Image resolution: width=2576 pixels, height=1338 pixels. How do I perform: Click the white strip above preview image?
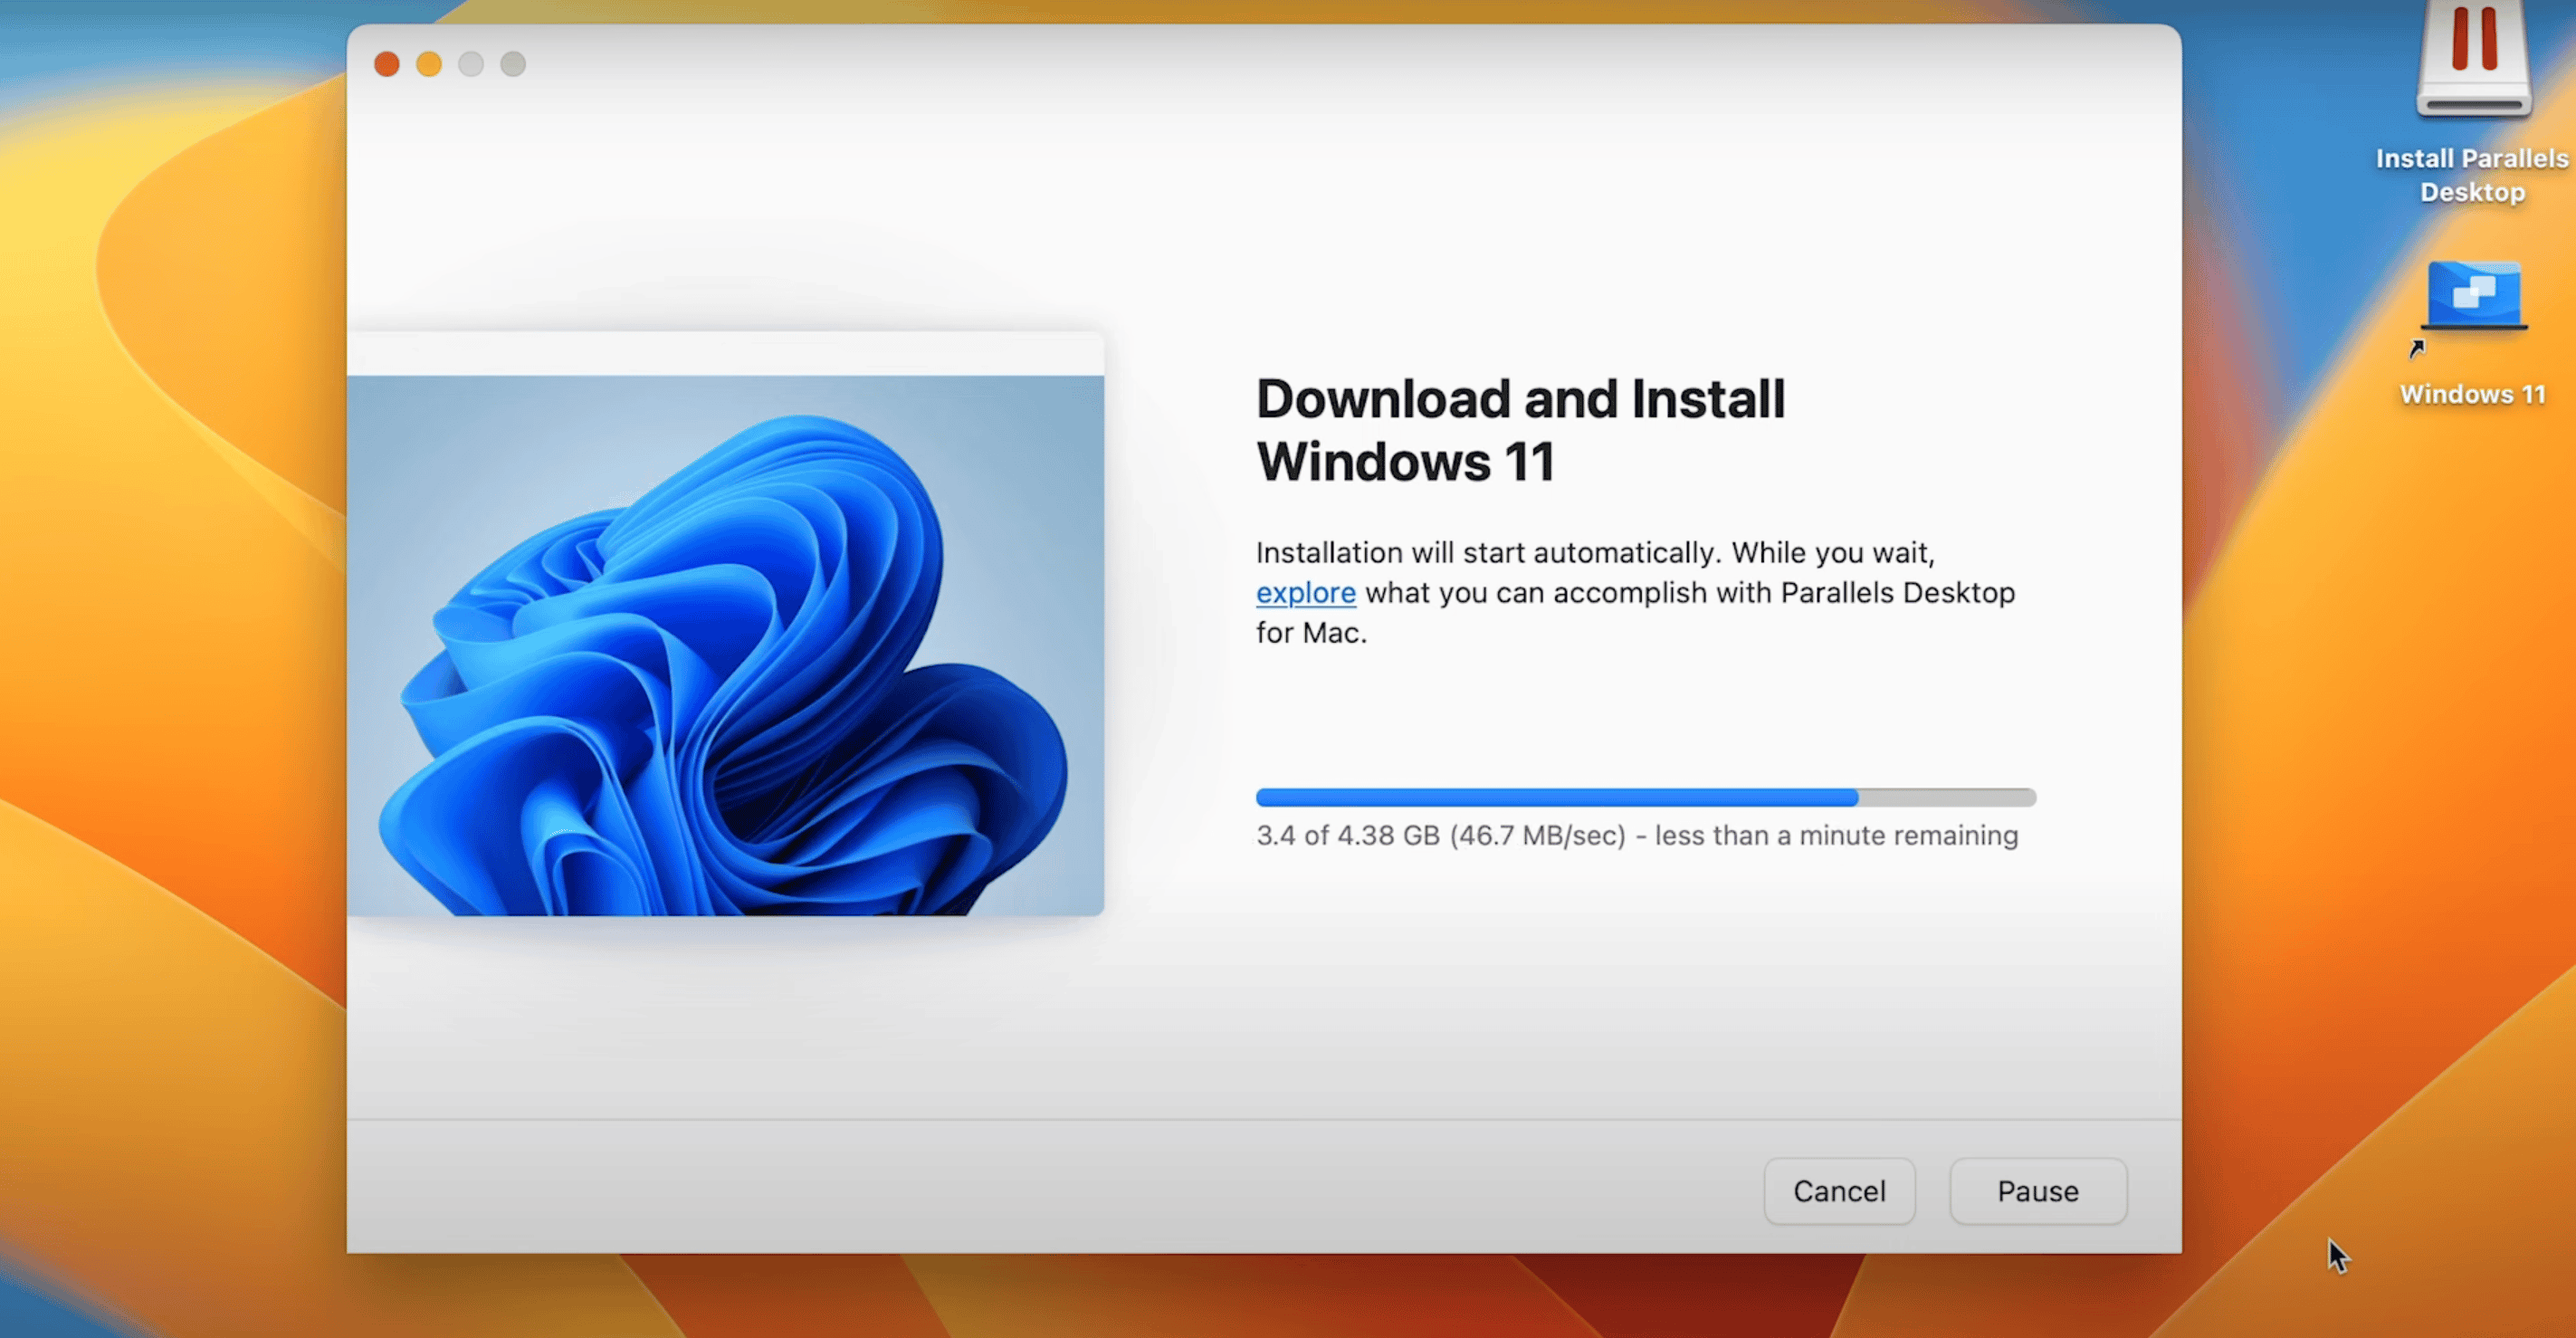click(725, 354)
